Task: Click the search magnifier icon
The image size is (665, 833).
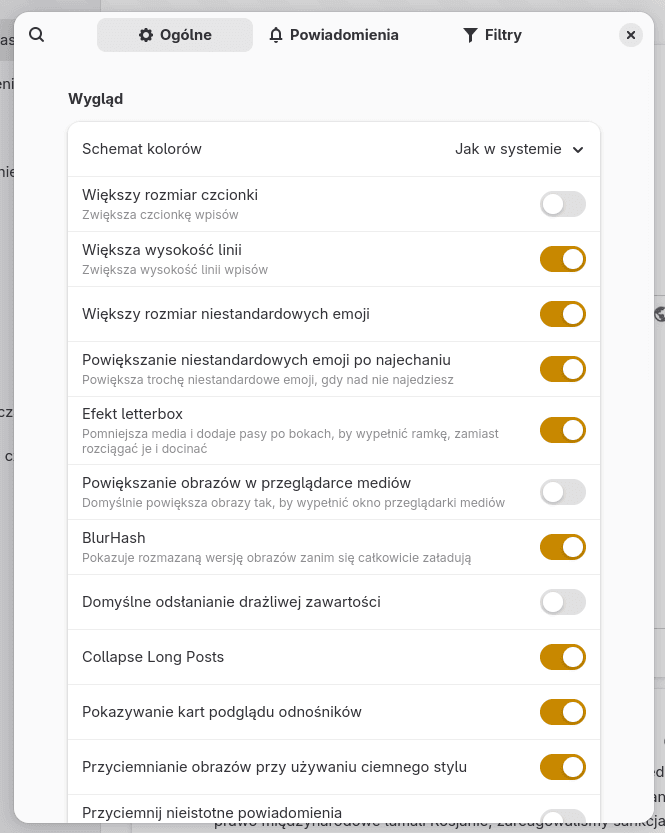Action: pos(37,35)
